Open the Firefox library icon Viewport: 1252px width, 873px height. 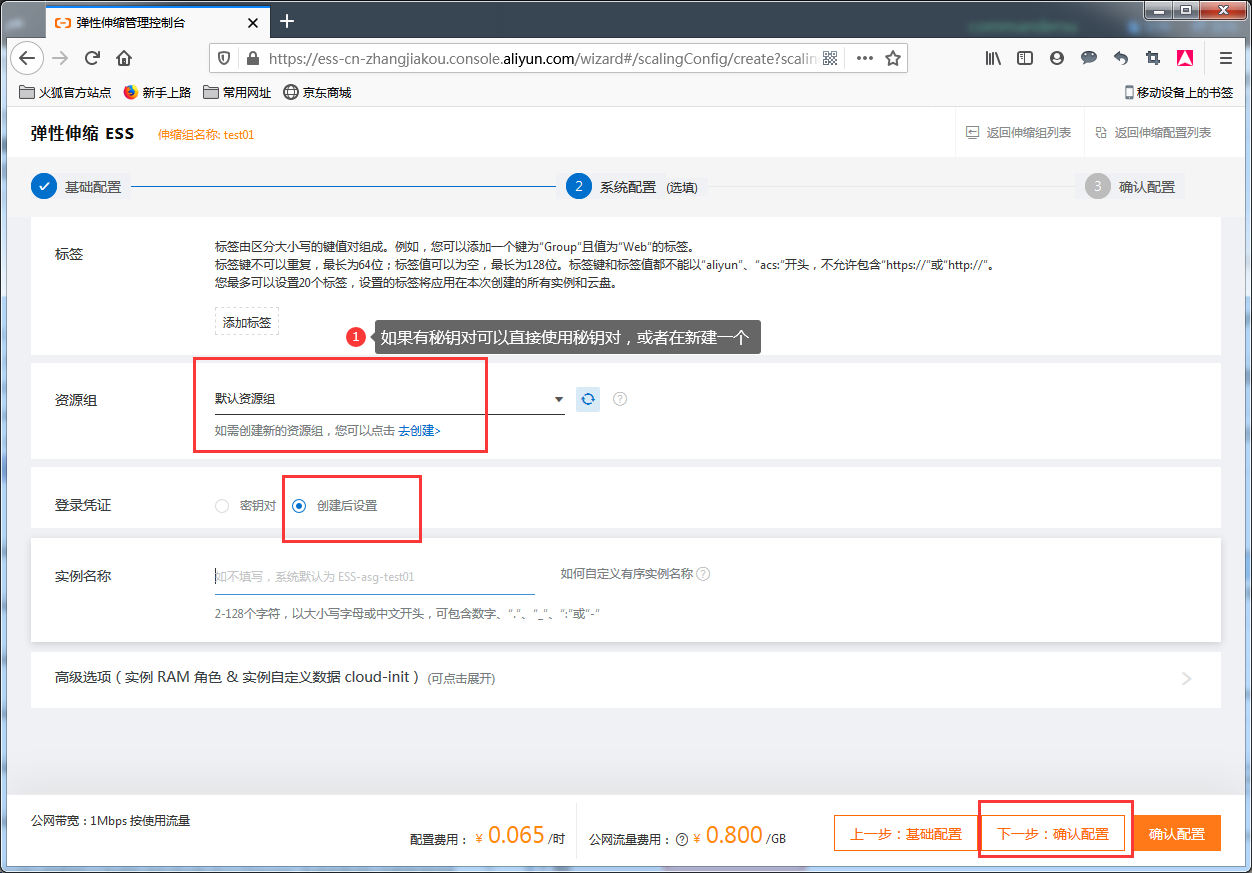[993, 58]
